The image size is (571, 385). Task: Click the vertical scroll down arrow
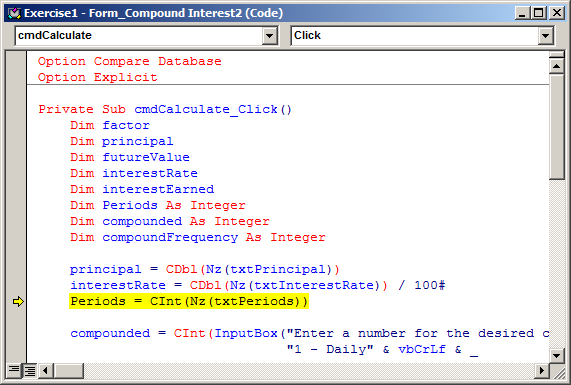556,355
